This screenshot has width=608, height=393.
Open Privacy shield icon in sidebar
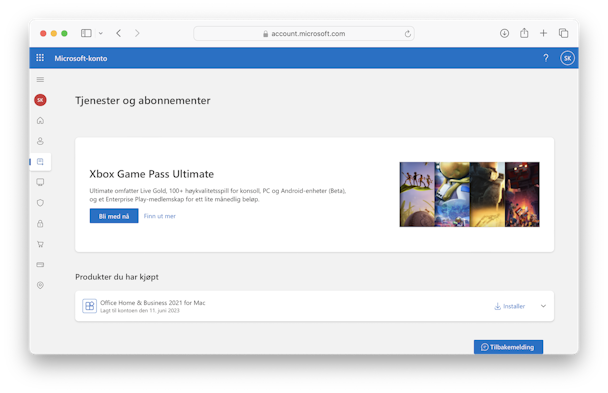coord(40,203)
